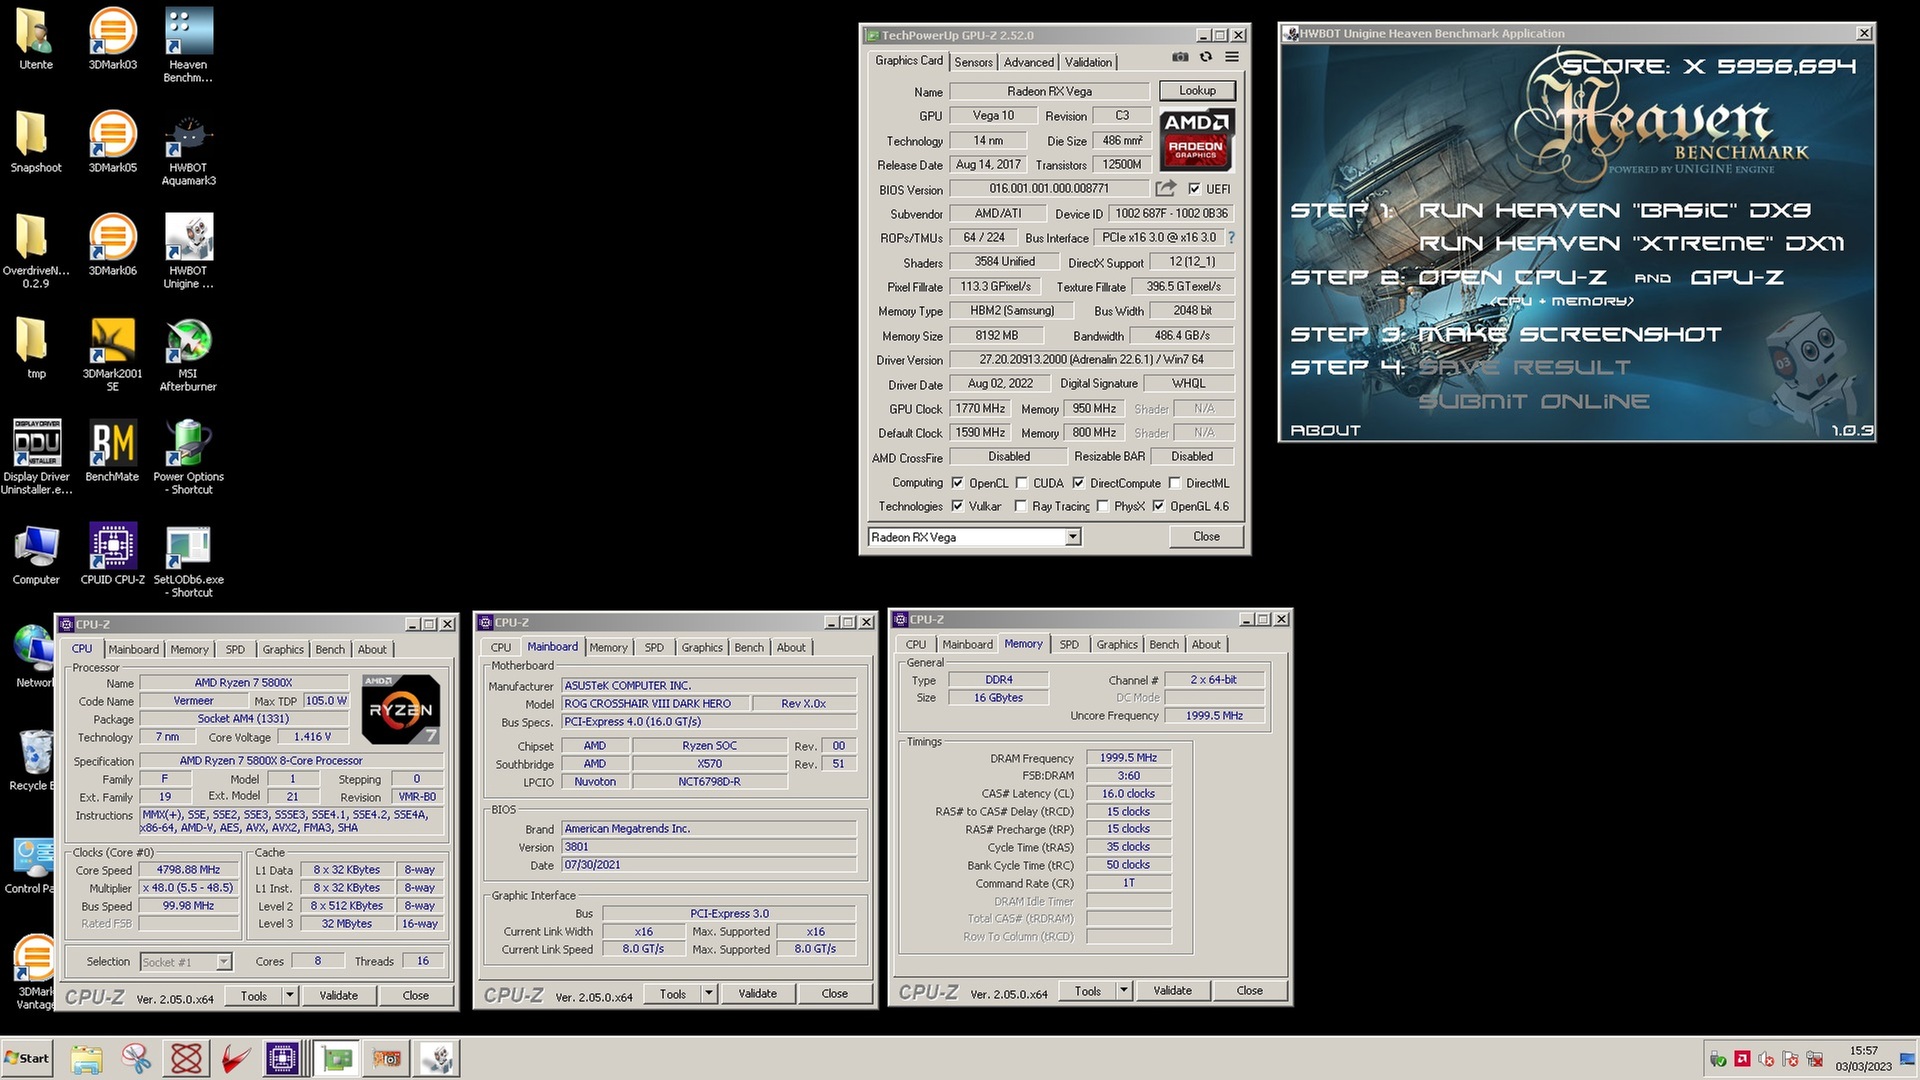This screenshot has height=1080, width=1920.
Task: Launch BenchMate desktop shortcut
Action: (x=112, y=451)
